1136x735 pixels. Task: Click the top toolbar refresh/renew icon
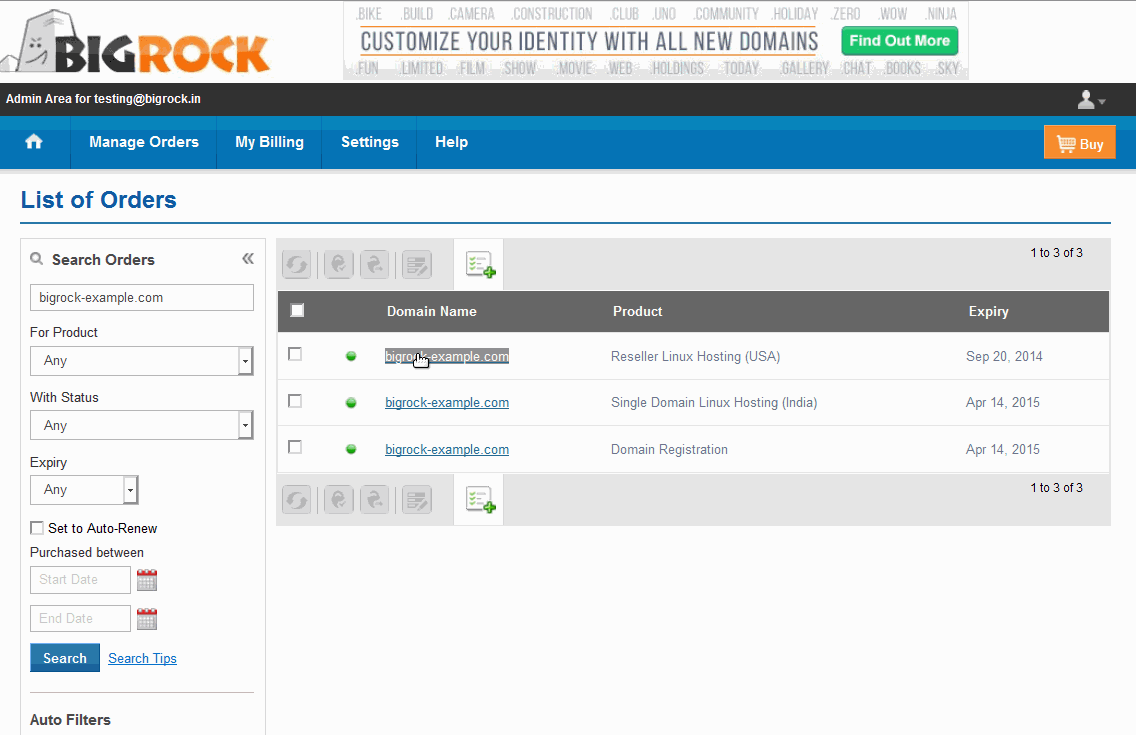click(x=296, y=265)
